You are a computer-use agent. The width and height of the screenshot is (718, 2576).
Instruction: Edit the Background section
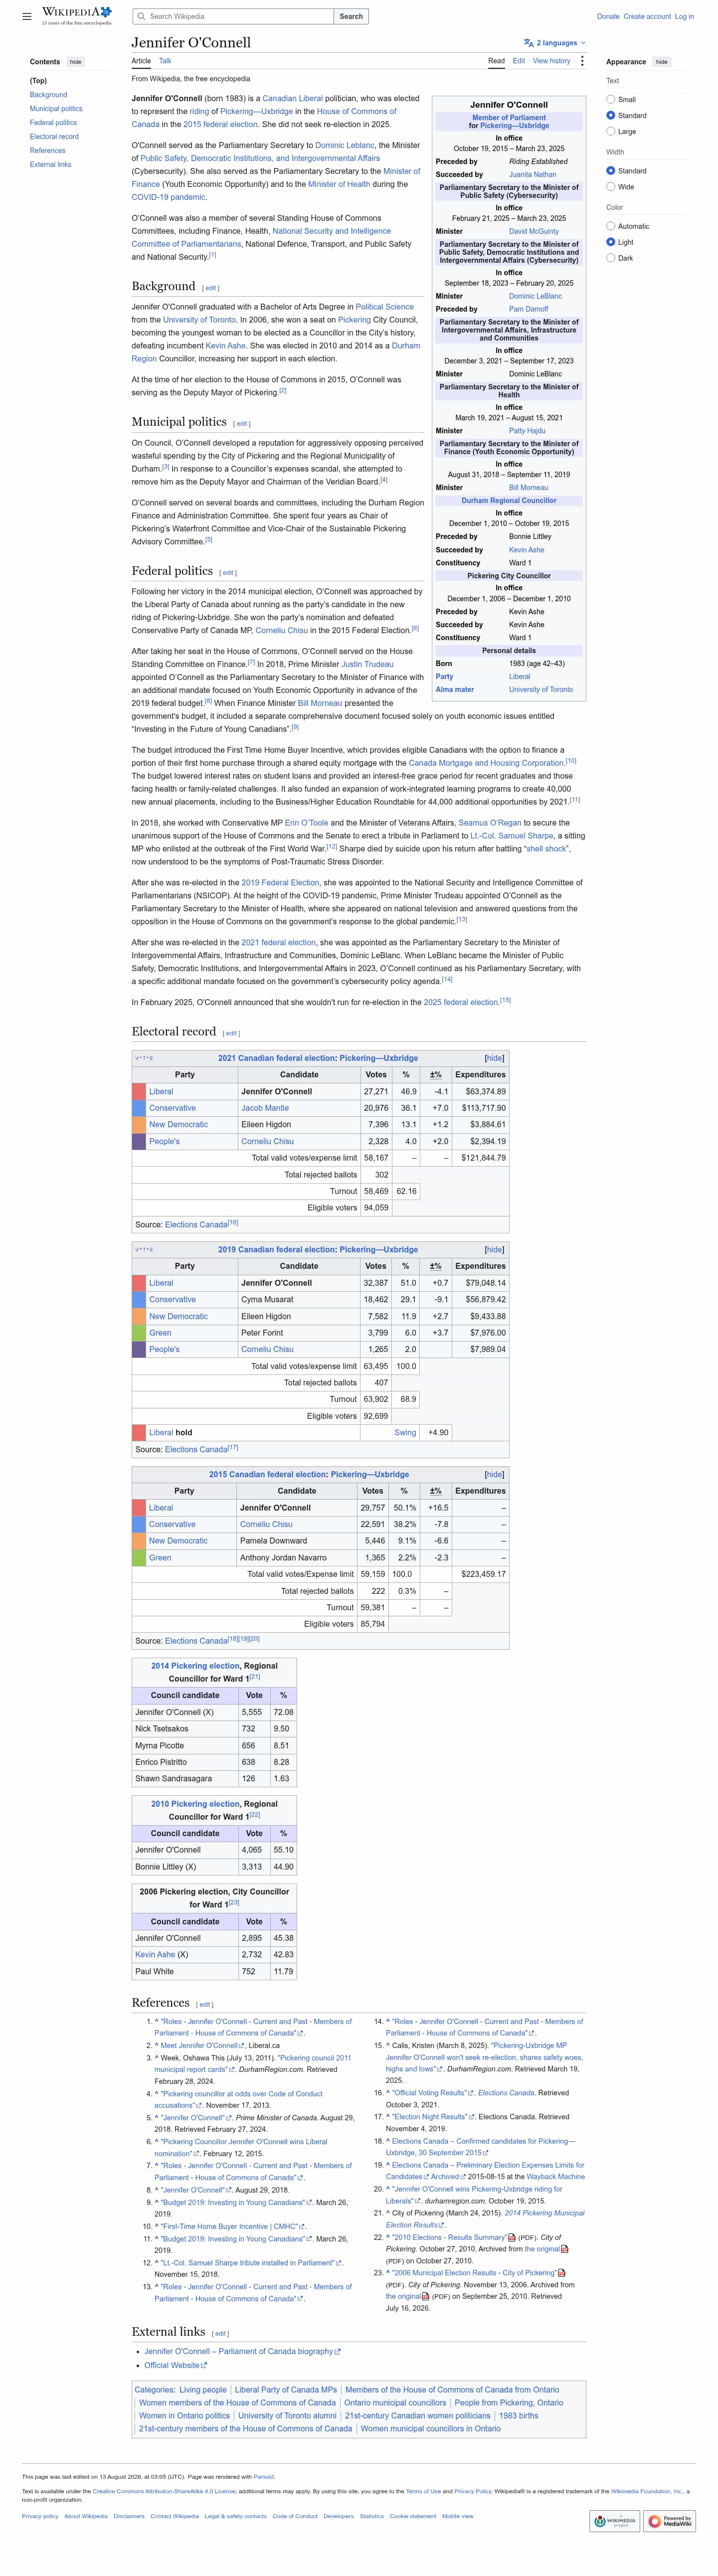[211, 288]
